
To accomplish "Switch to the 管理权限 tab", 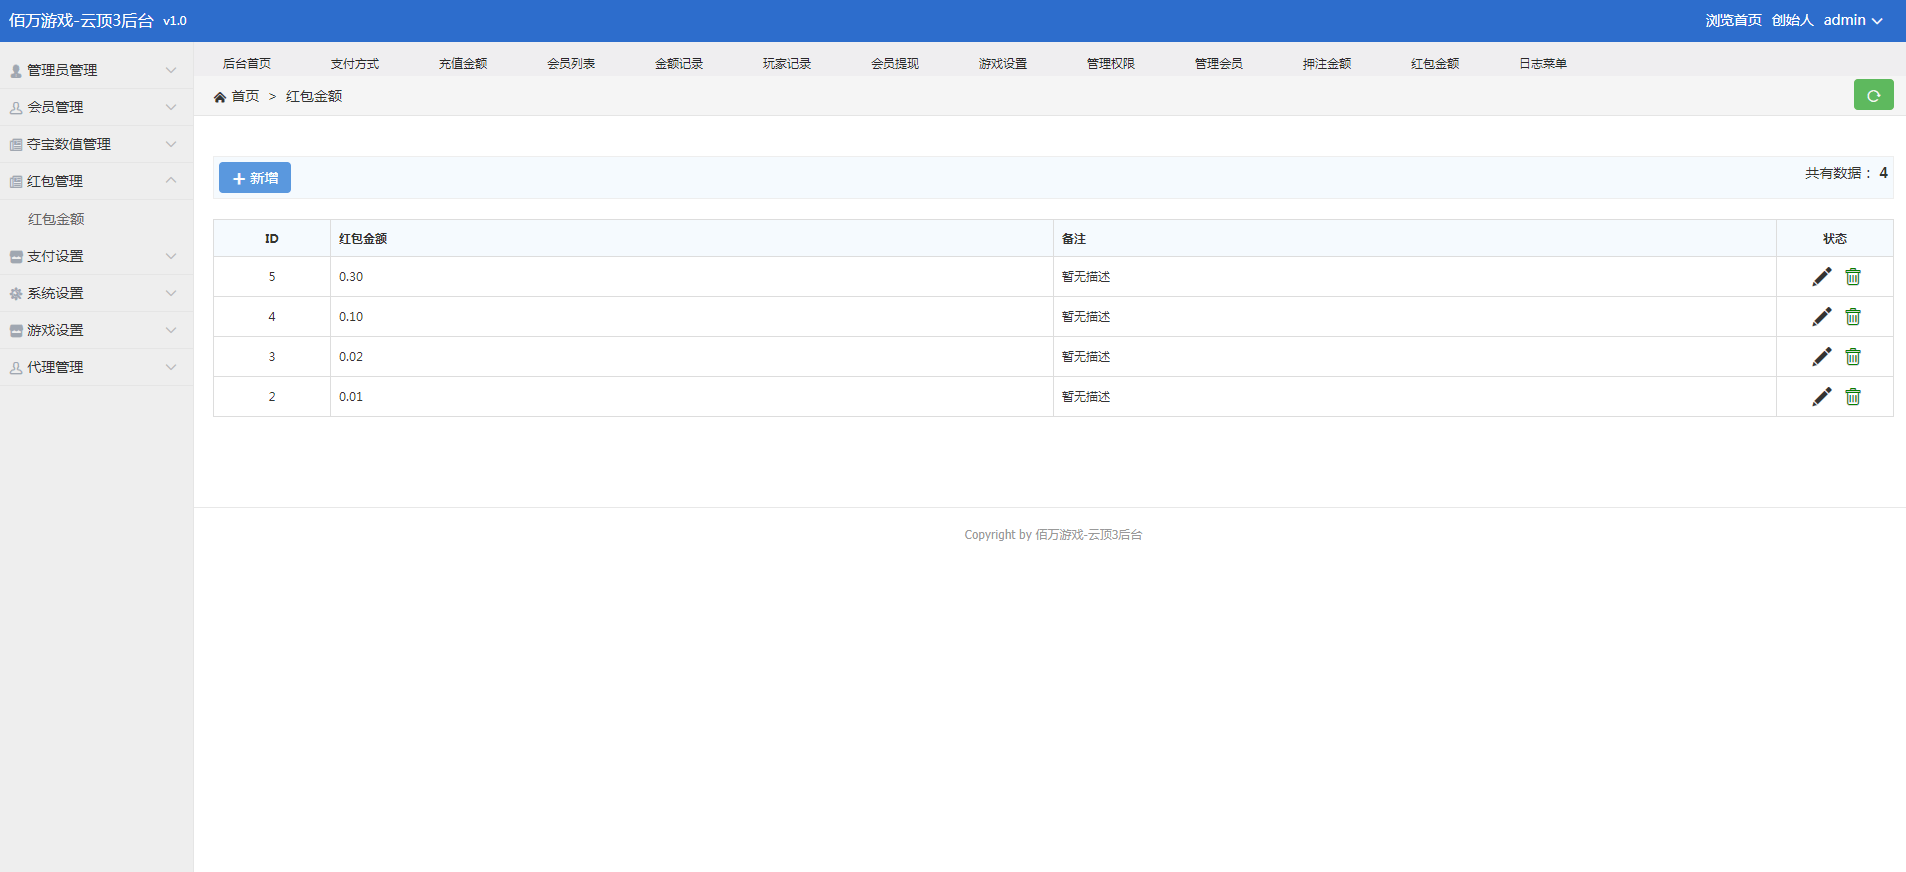I will [x=1111, y=63].
